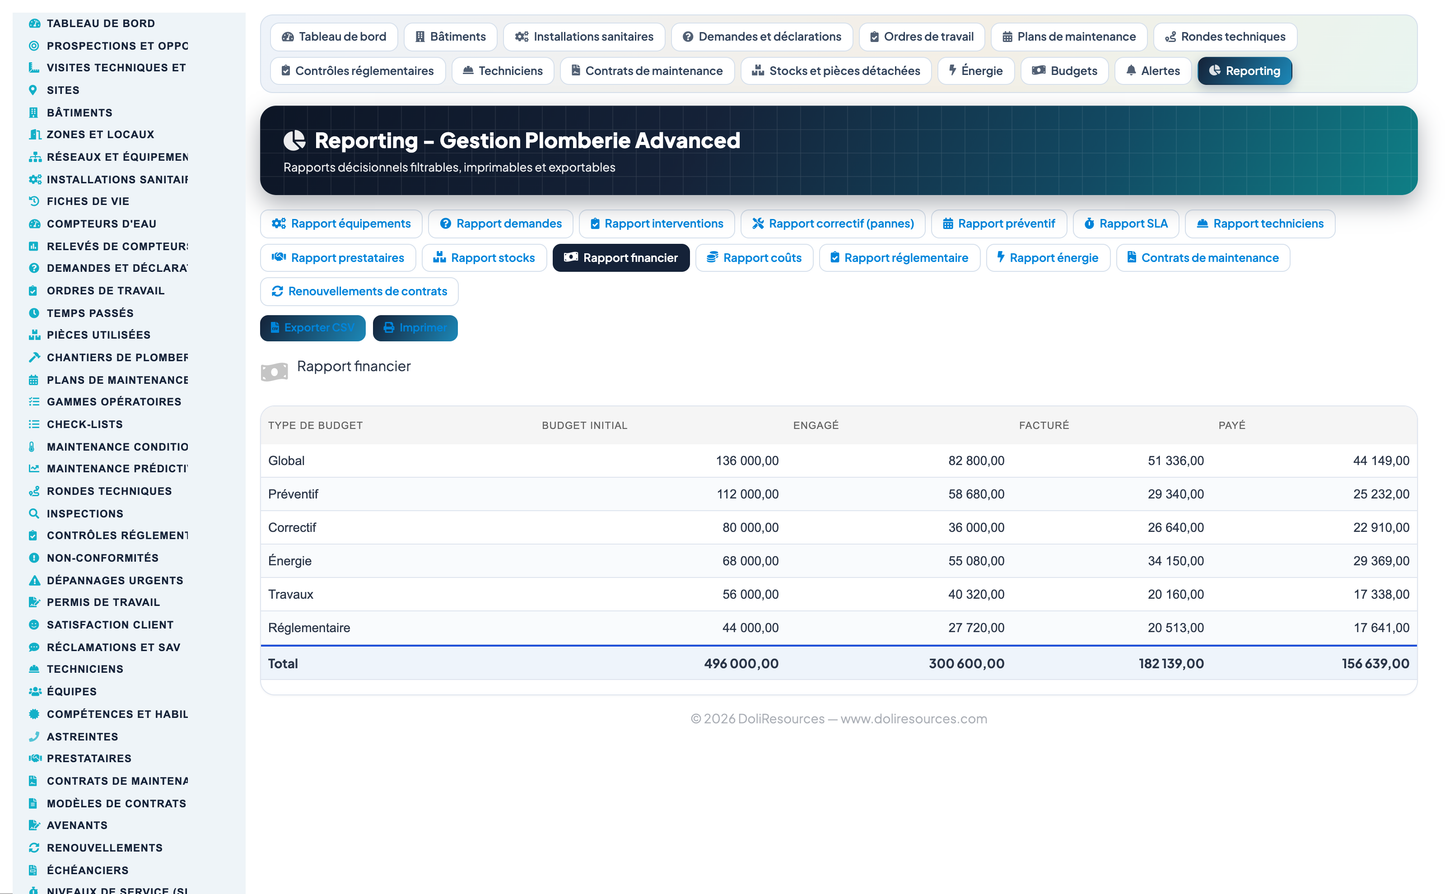
Task: Show the Rapport stocks report
Action: click(484, 258)
